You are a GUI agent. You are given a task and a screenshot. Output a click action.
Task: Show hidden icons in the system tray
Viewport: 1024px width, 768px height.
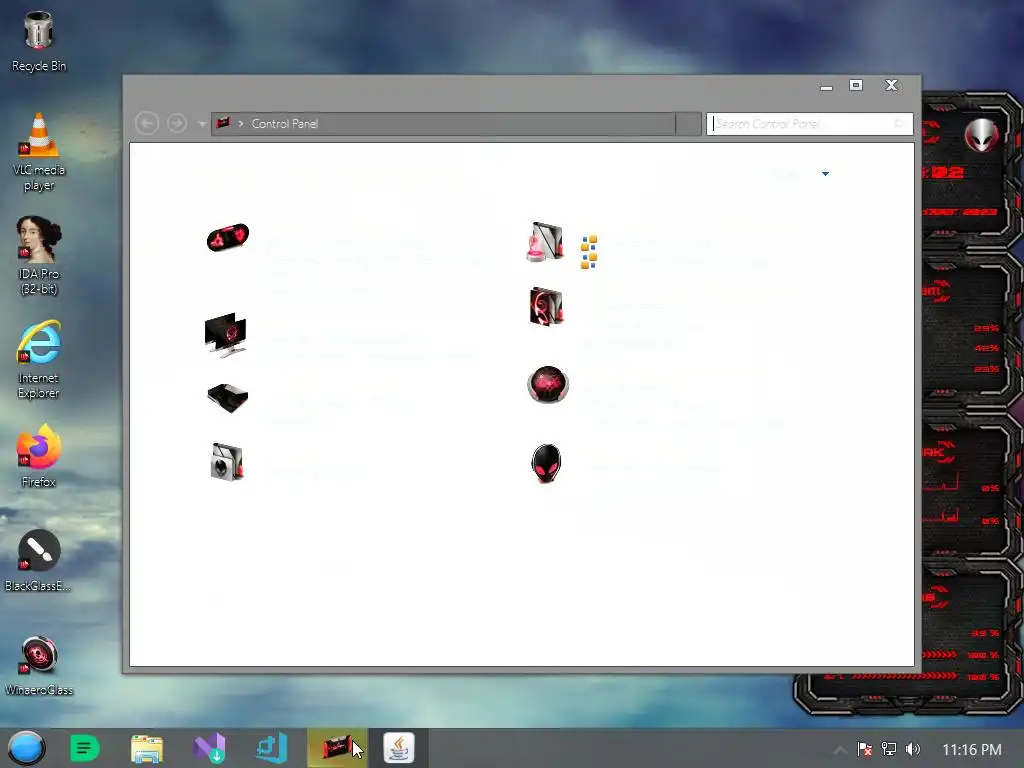pos(840,750)
